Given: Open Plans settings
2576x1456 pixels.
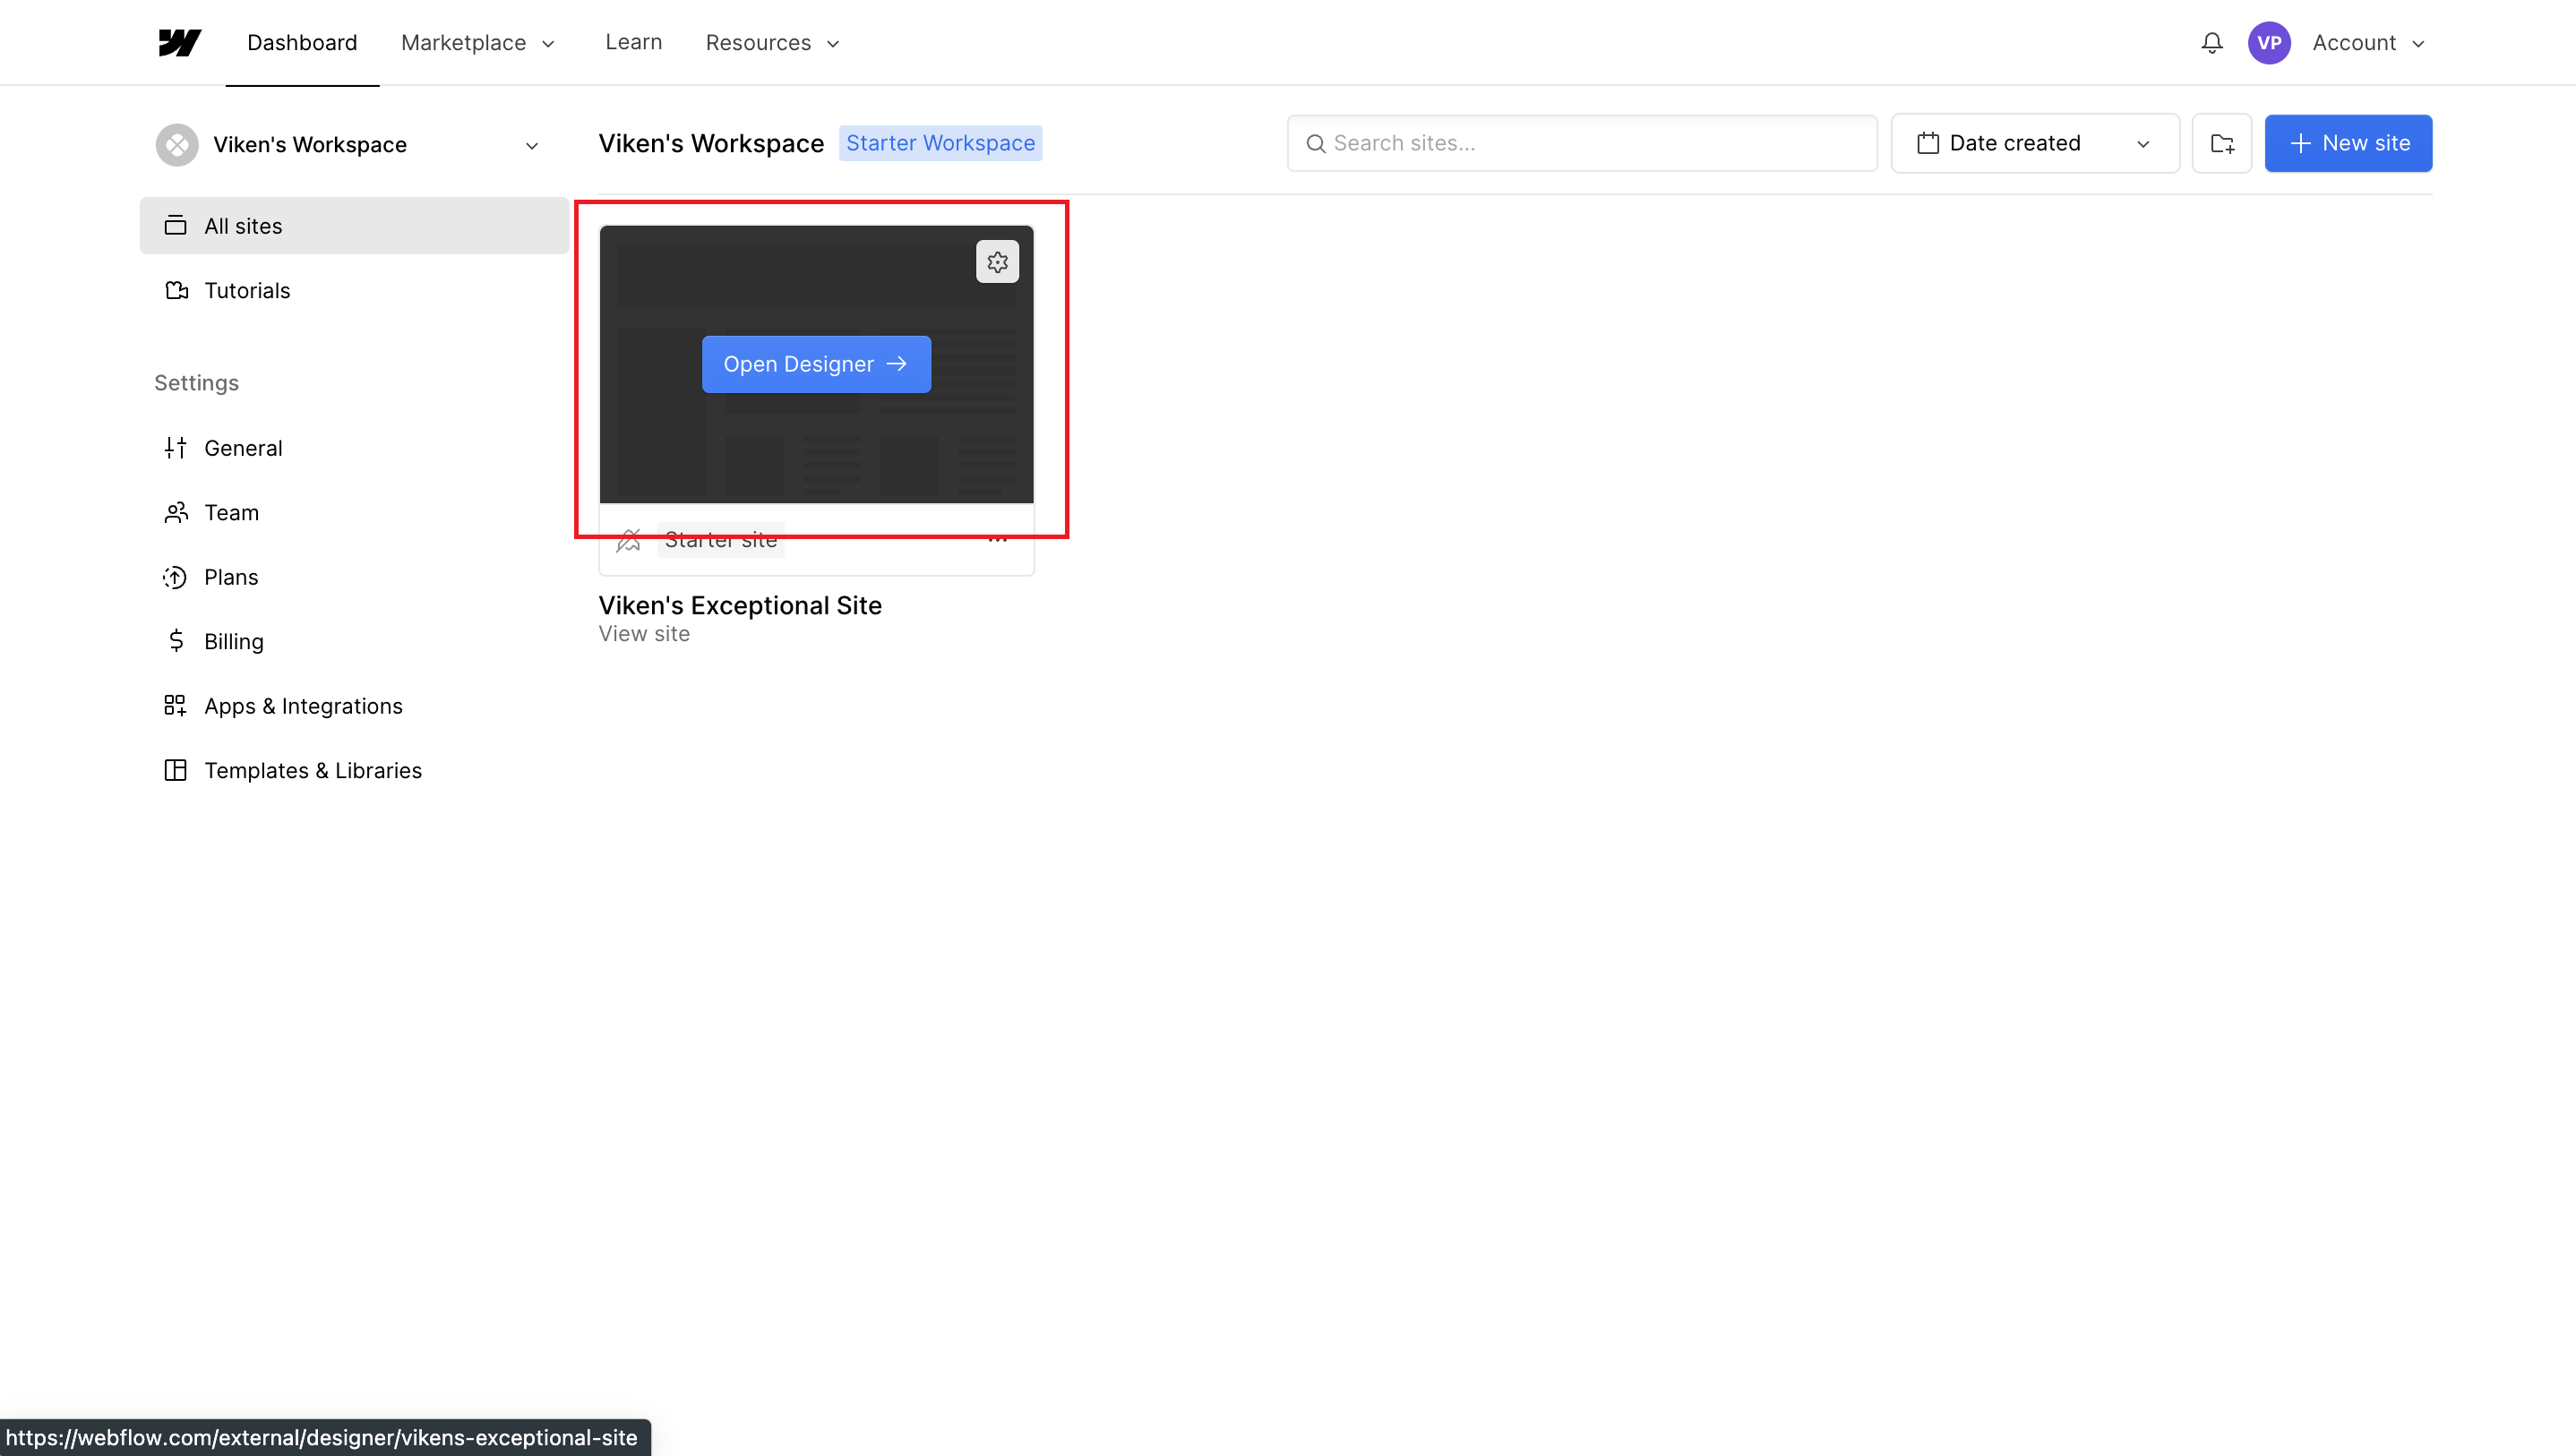Looking at the screenshot, I should point(354,577).
